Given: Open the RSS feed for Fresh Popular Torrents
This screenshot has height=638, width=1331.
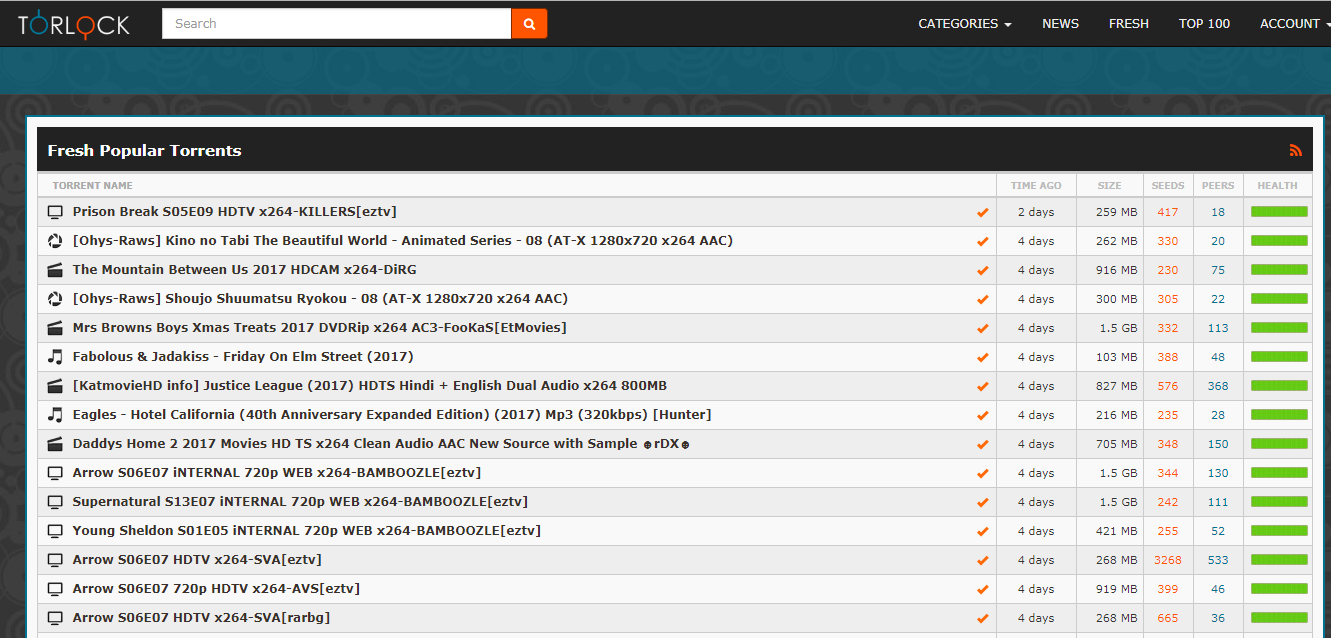Looking at the screenshot, I should coord(1295,150).
